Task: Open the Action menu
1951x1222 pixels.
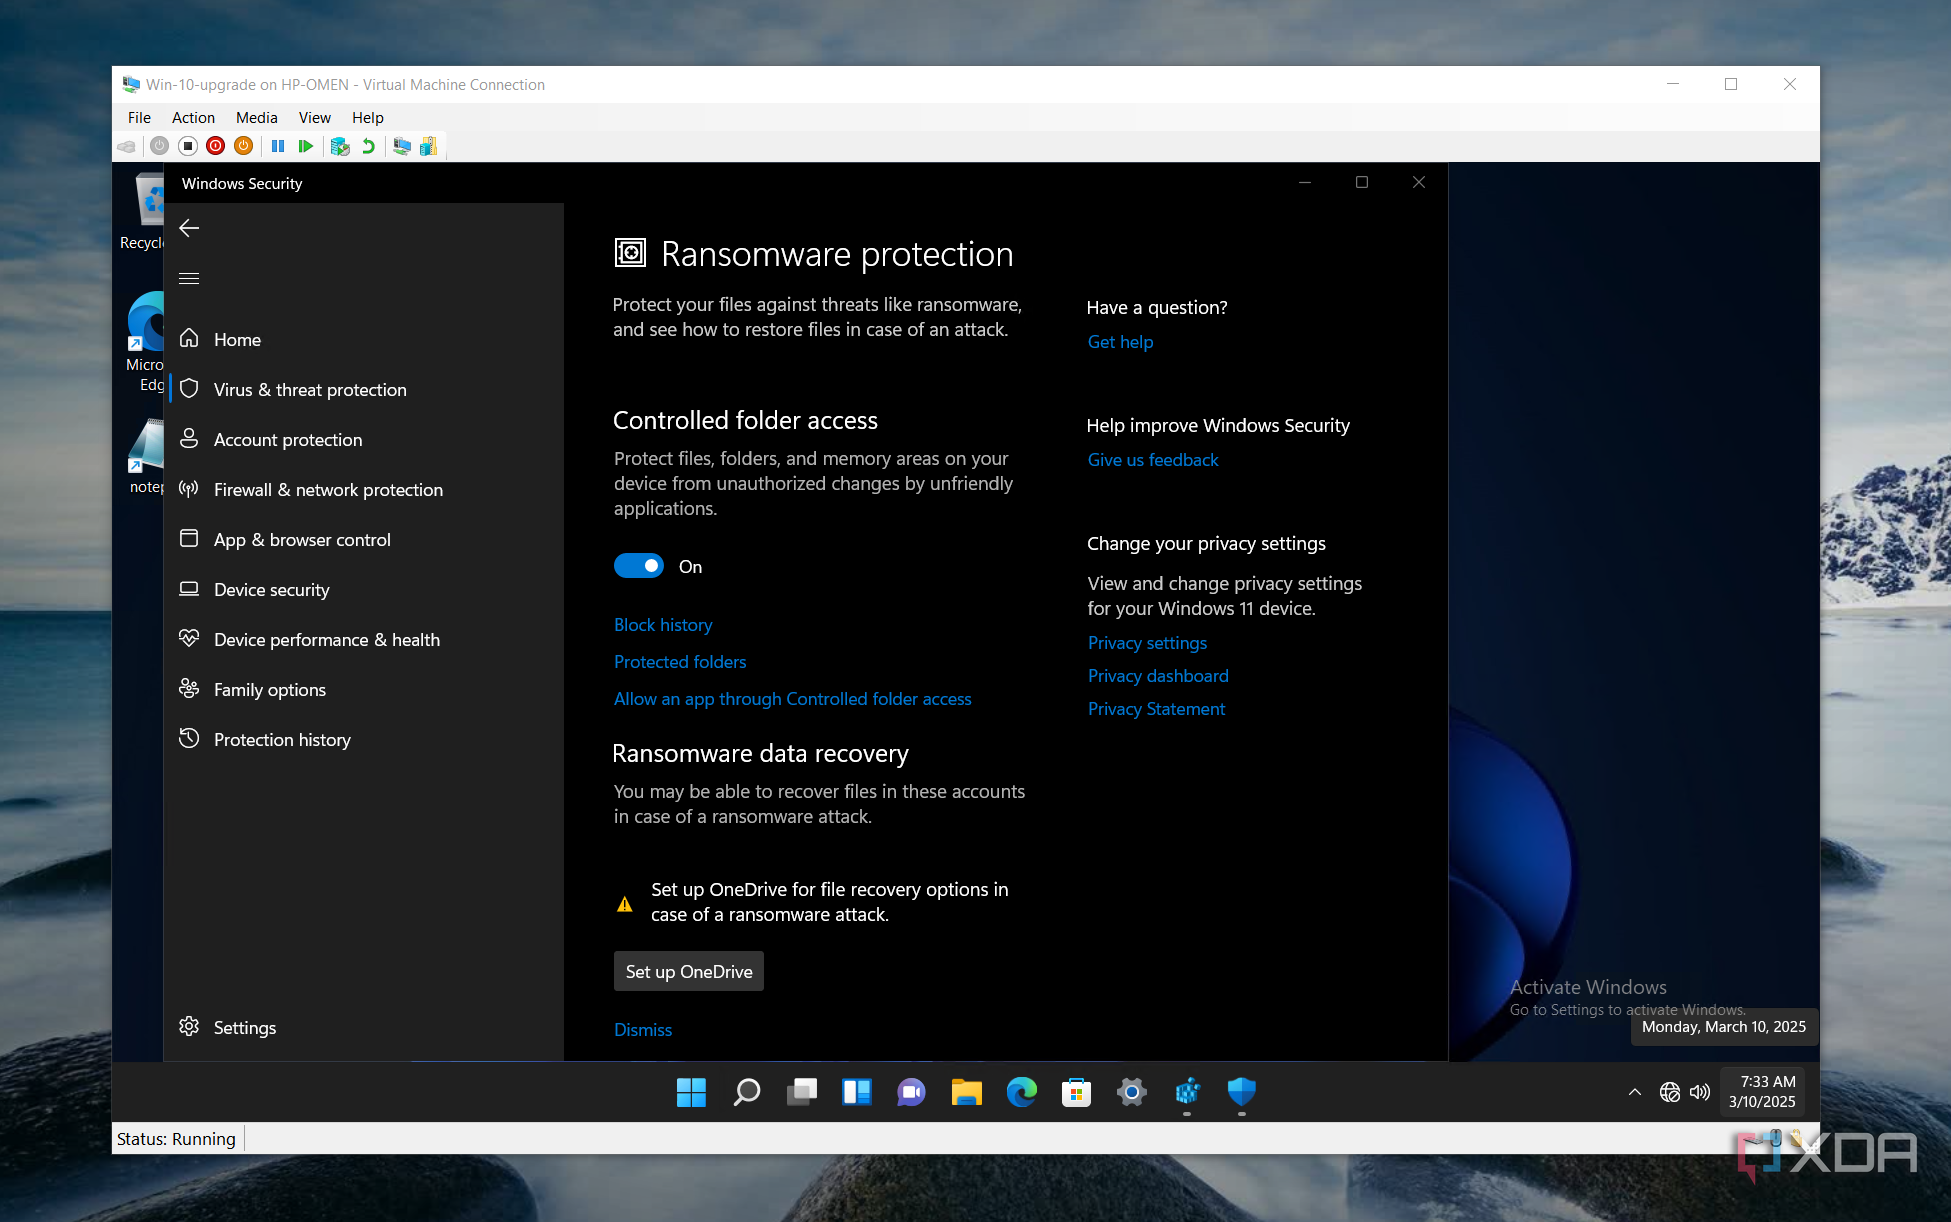Action: (193, 117)
